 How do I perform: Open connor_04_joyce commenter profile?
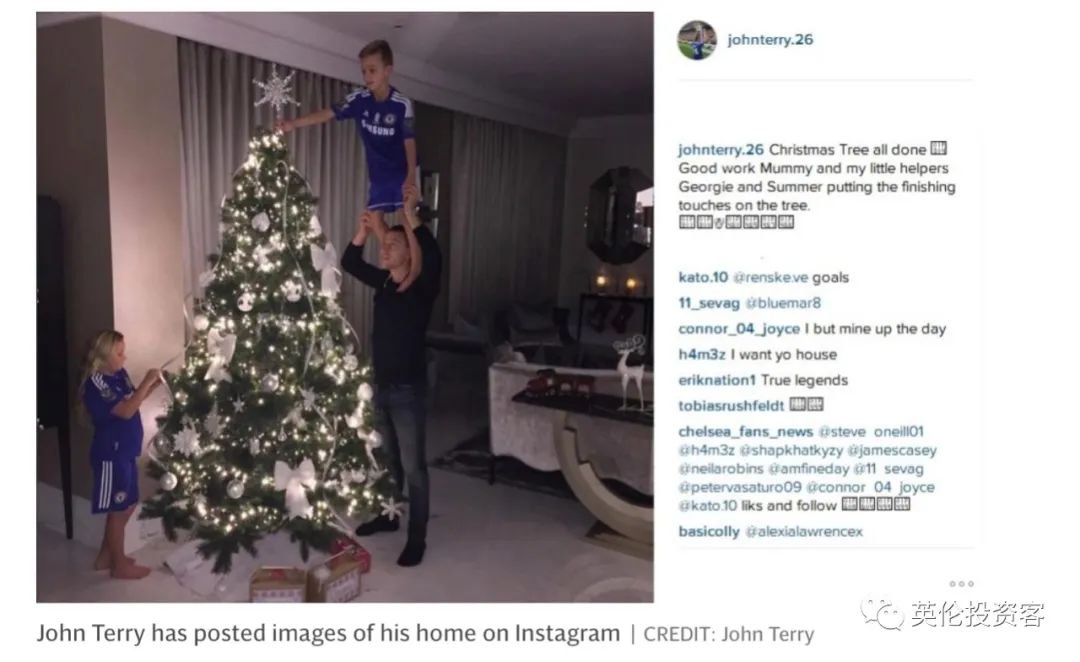pos(739,329)
